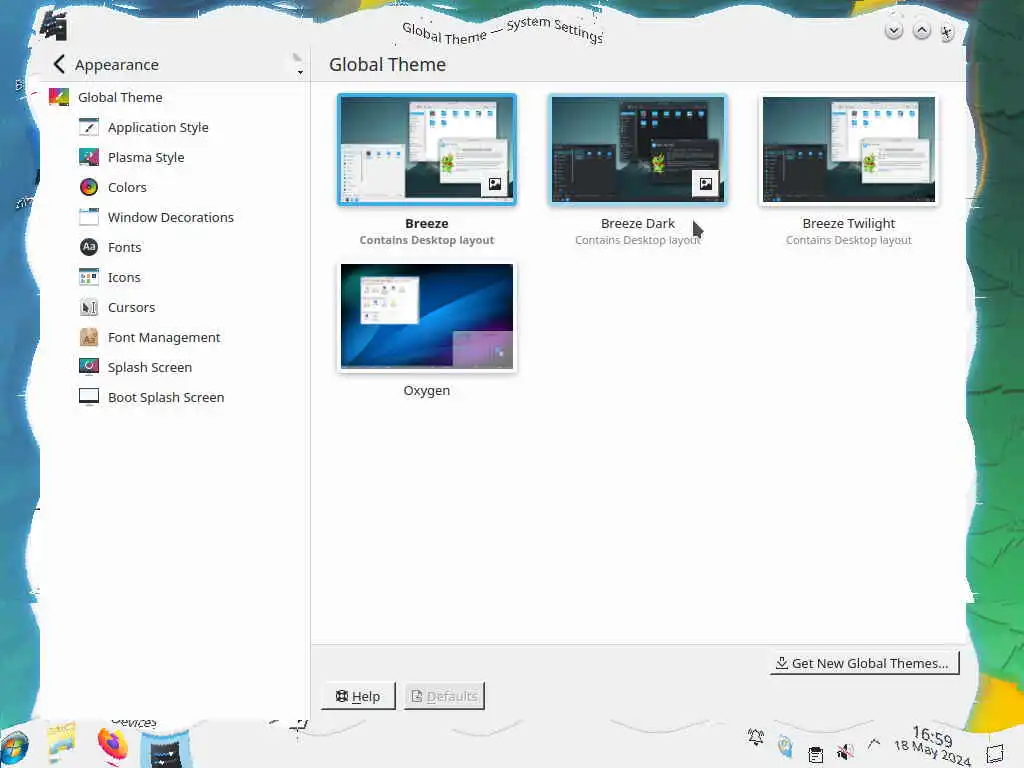Viewport: 1024px width, 768px height.
Task: Click the Colors wheel icon
Action: pyautogui.click(x=89, y=187)
